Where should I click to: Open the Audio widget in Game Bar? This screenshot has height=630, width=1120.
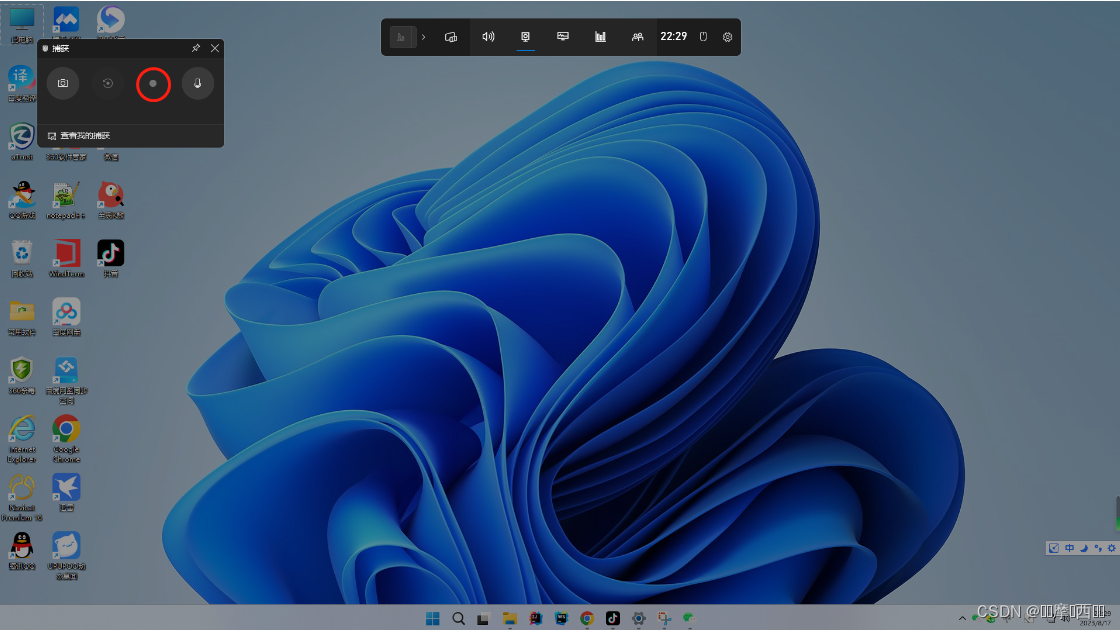489,37
